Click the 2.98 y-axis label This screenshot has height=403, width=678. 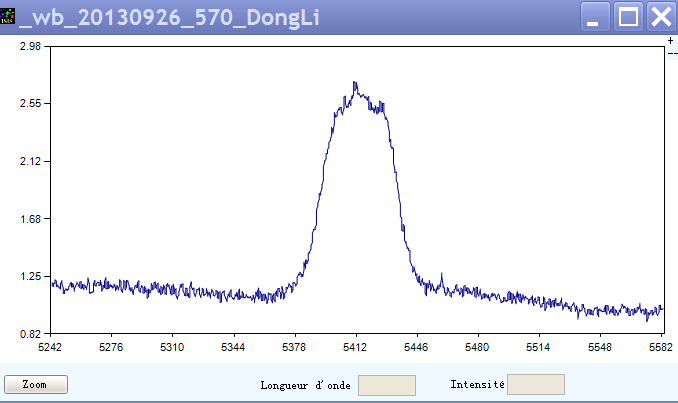pos(28,46)
